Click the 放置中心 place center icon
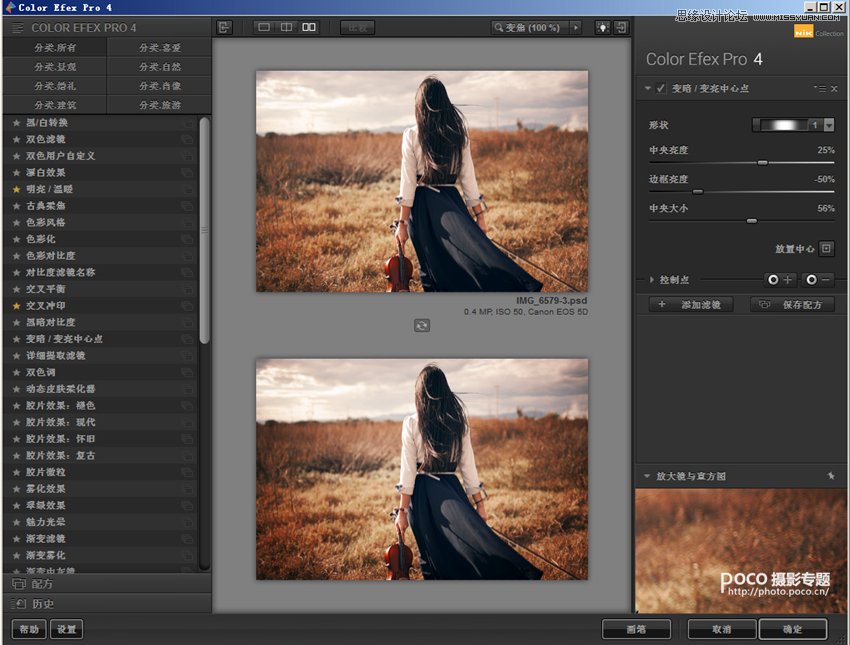850x645 pixels. pyautogui.click(x=826, y=248)
